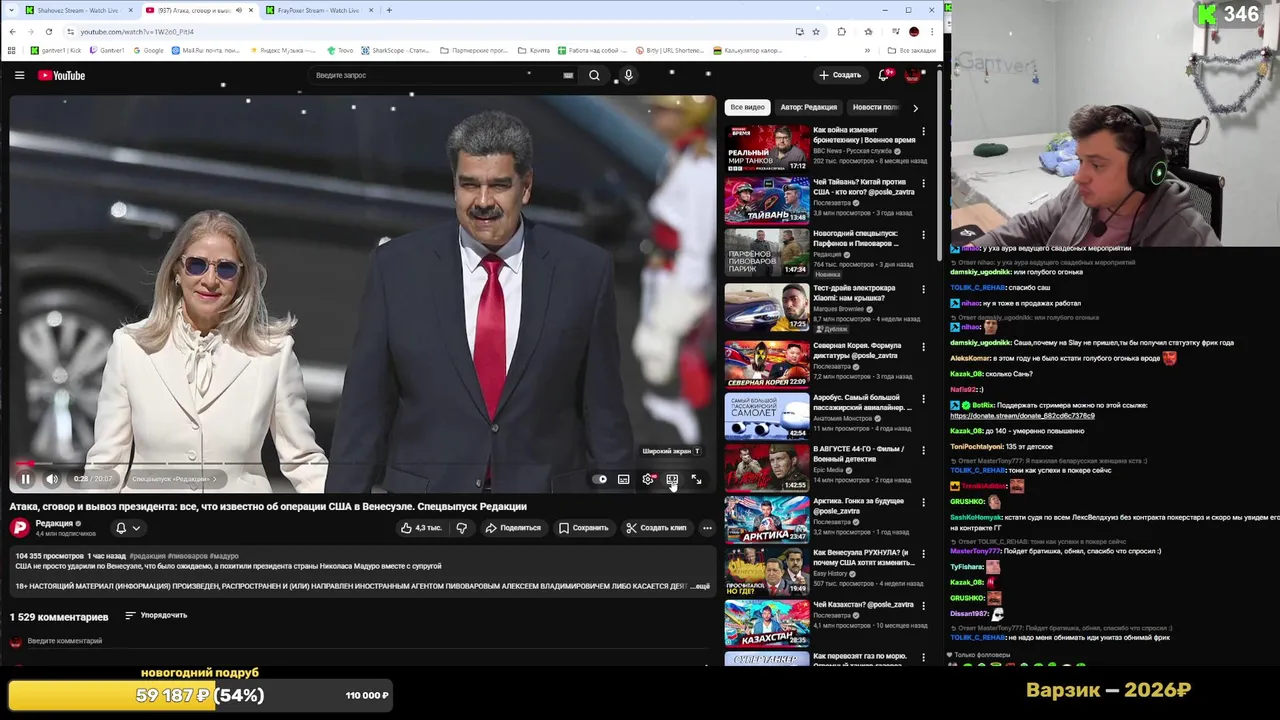The image size is (1280, 720).
Task: Enter fullscreen mode
Action: [696, 479]
